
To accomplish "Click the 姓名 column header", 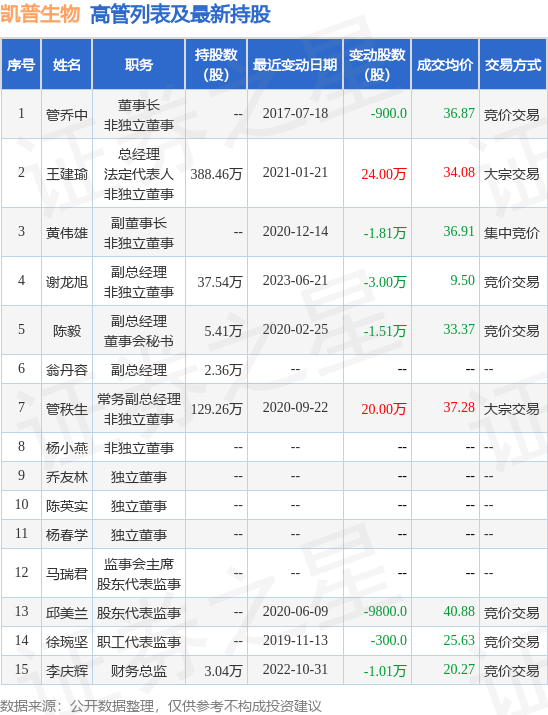I will [x=67, y=64].
